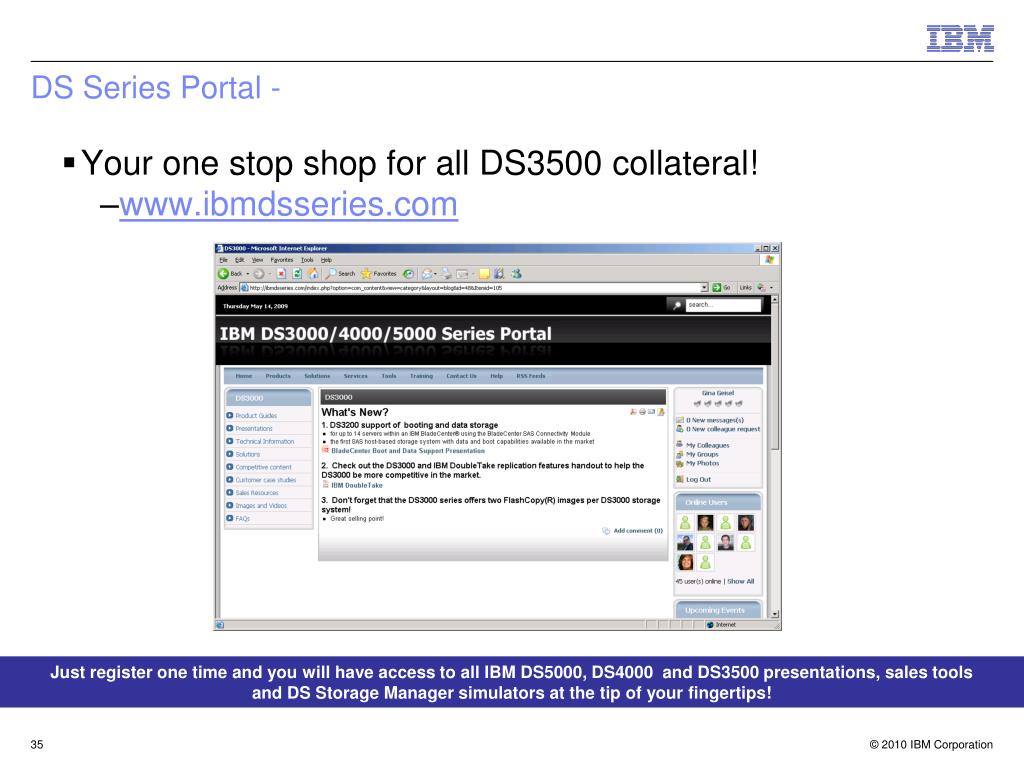Image resolution: width=1024 pixels, height=768 pixels.
Task: Open the Back button dropdown arrow
Action: (x=248, y=274)
